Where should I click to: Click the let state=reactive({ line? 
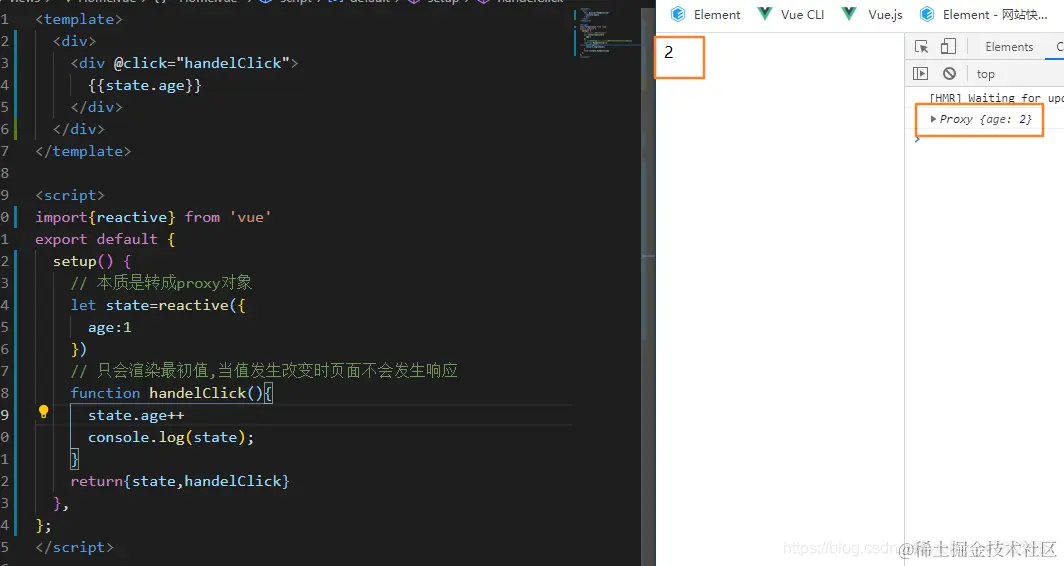[158, 305]
